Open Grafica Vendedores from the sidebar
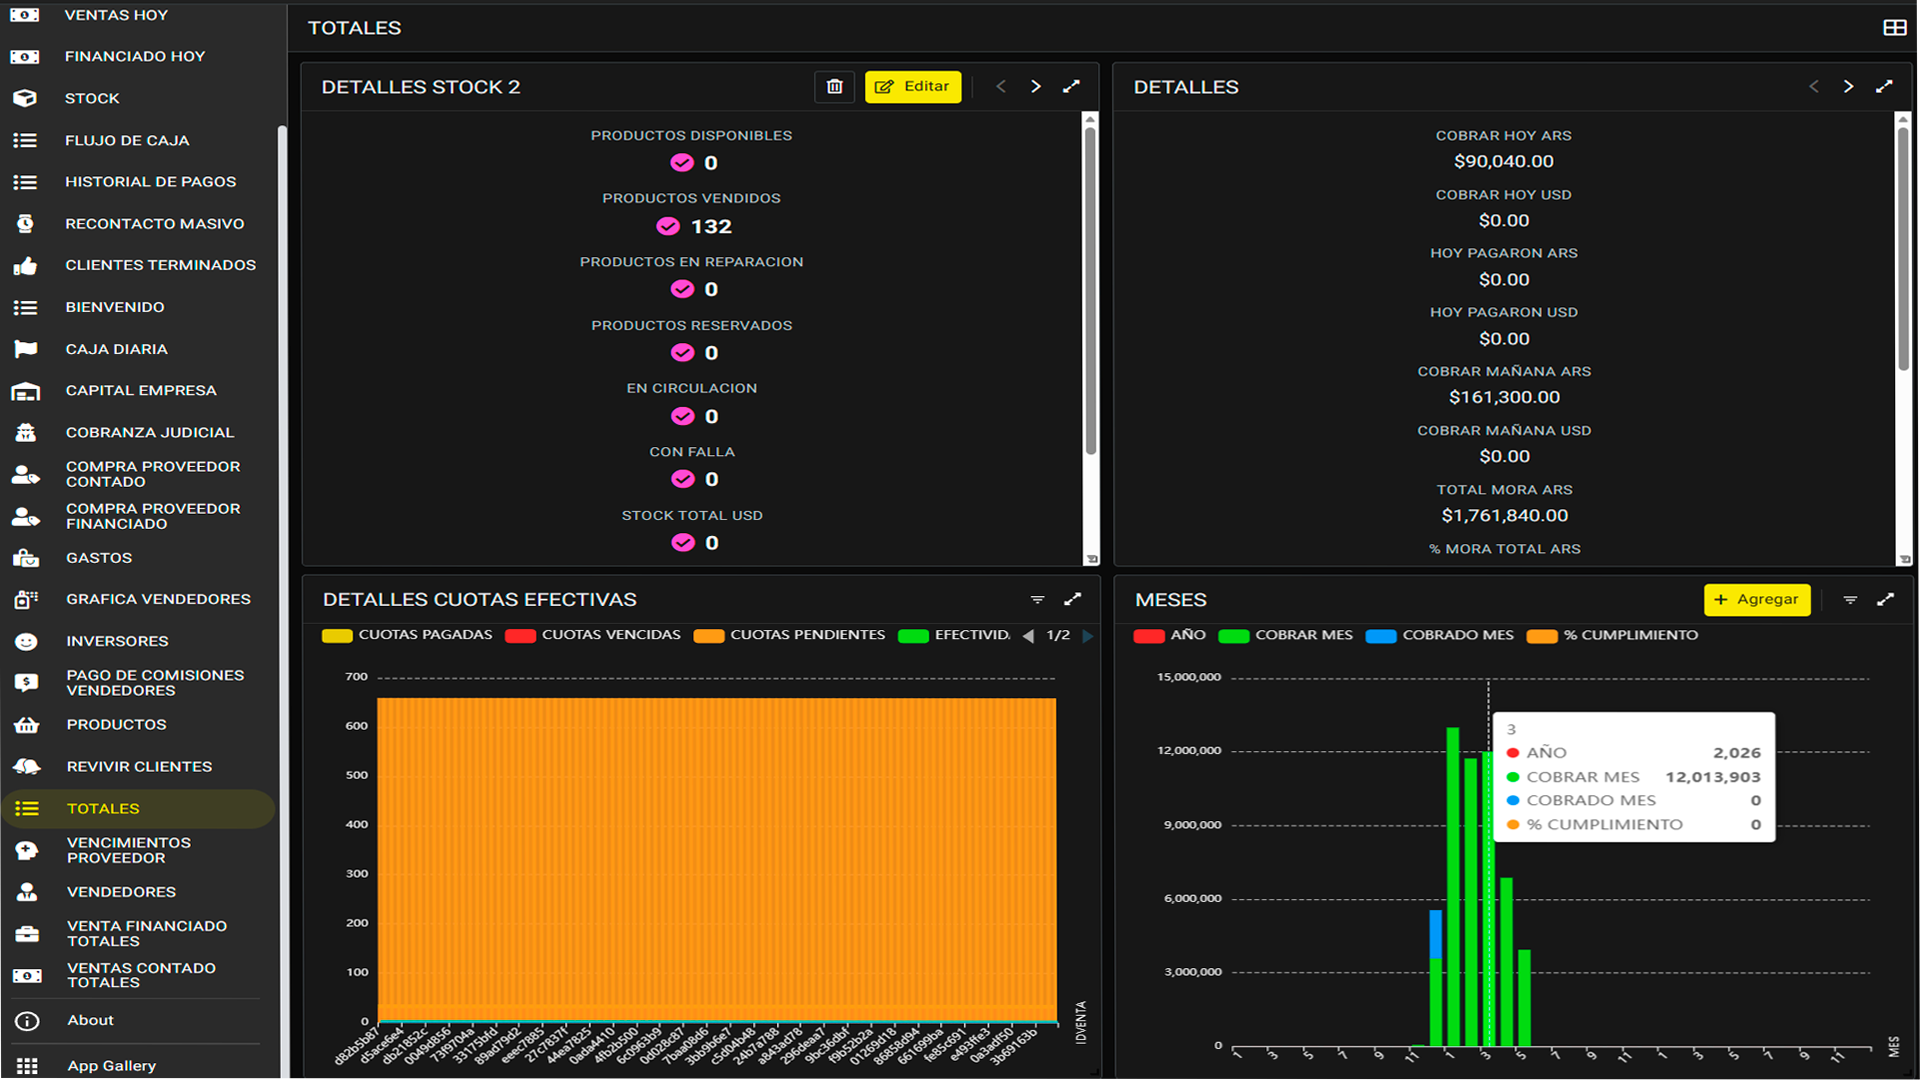The image size is (1920, 1080). click(x=158, y=599)
